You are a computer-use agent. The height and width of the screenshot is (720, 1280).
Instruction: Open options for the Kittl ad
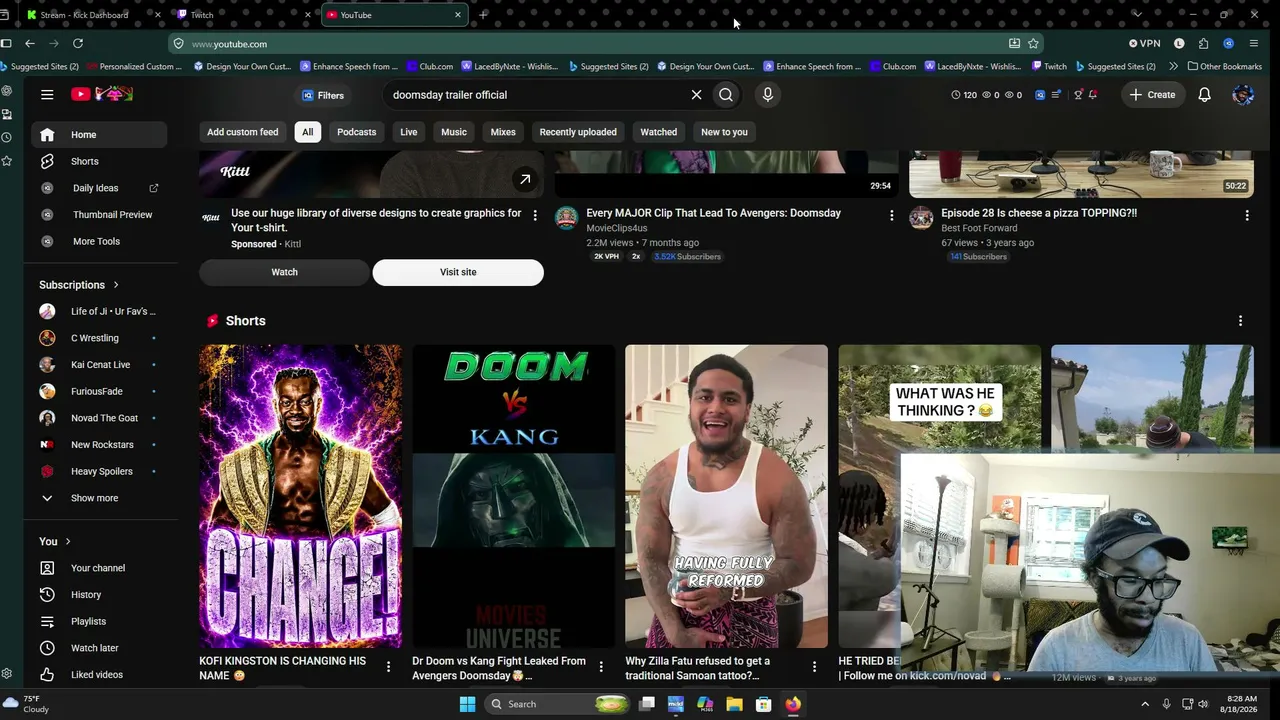(x=536, y=215)
